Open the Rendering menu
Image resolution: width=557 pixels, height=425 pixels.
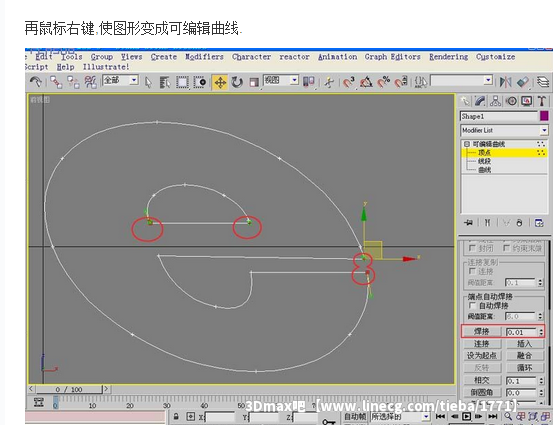tap(449, 57)
